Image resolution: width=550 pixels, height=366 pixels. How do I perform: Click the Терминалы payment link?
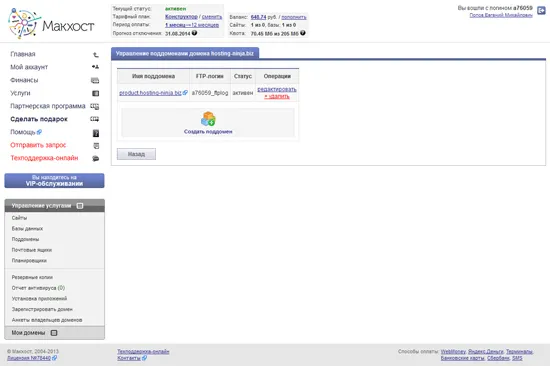pos(519,351)
